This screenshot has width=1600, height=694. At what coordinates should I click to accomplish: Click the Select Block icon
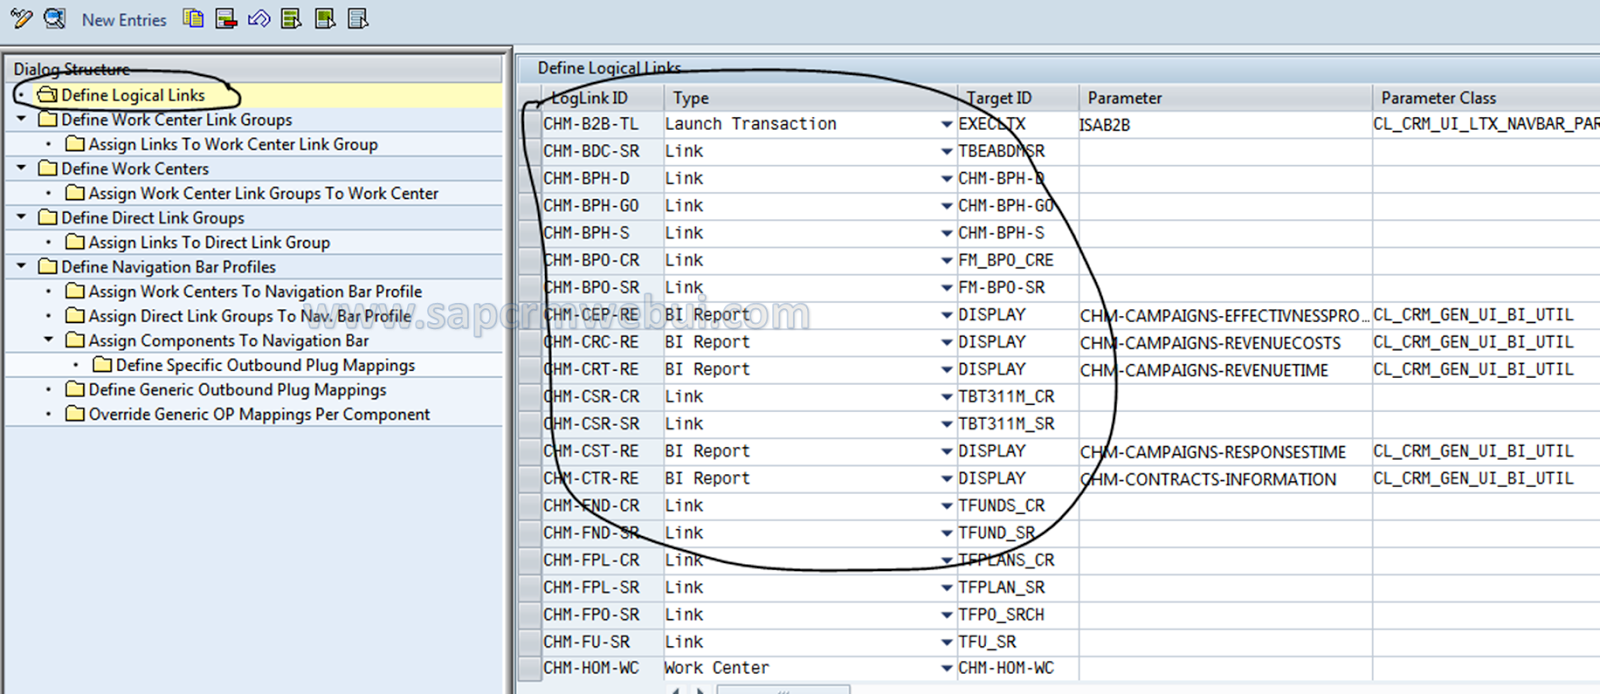pyautogui.click(x=325, y=18)
